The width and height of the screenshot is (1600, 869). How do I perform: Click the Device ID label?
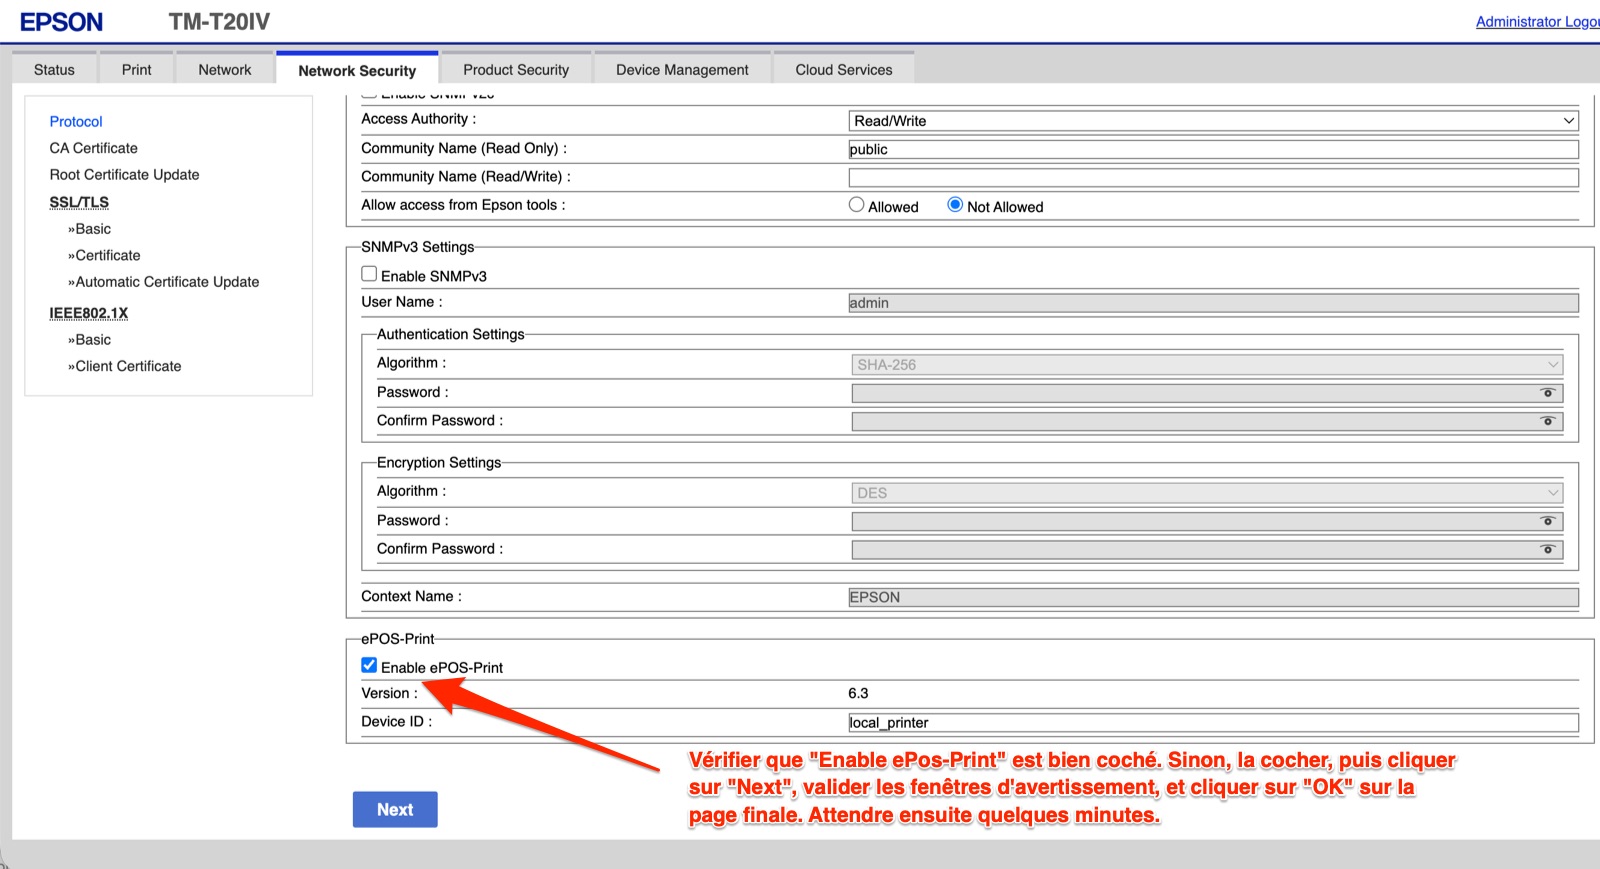pos(397,722)
